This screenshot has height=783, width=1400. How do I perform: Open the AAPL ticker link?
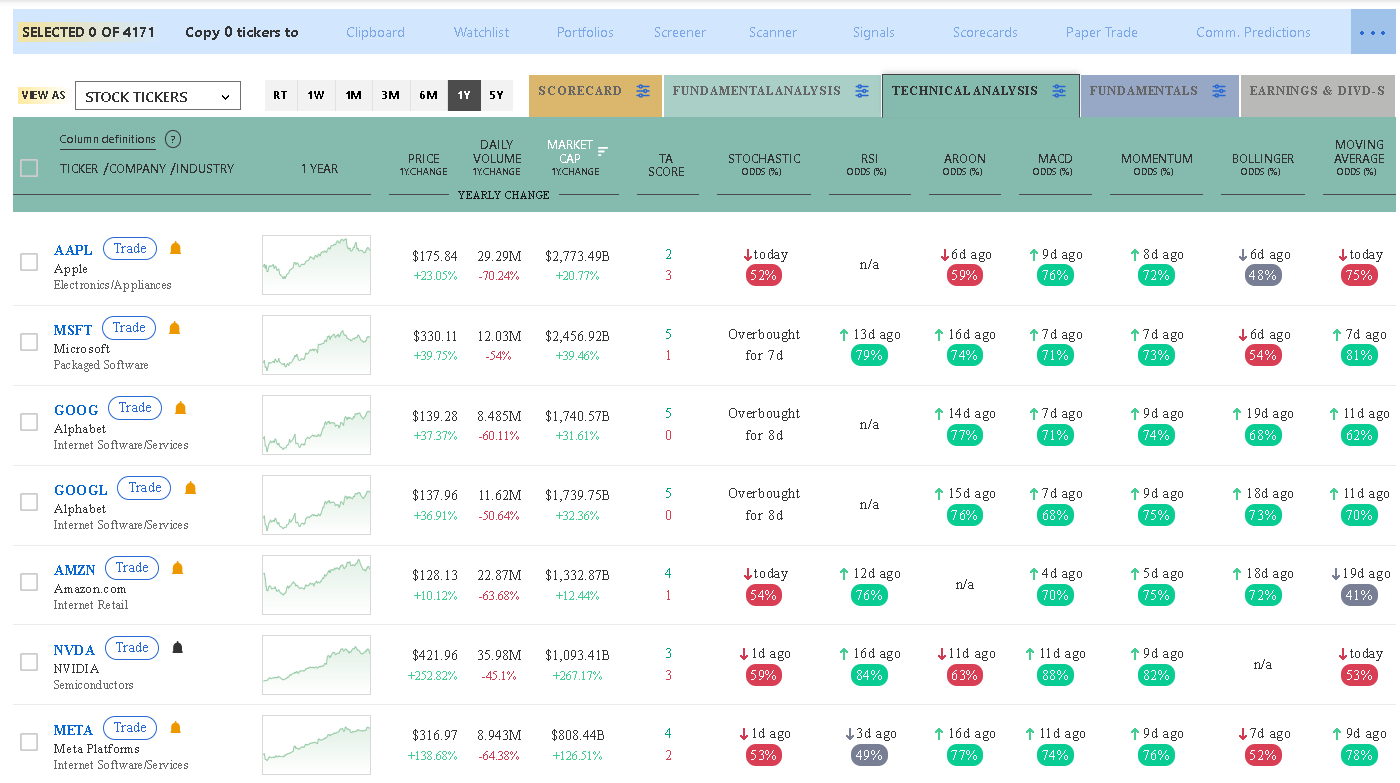click(x=73, y=250)
